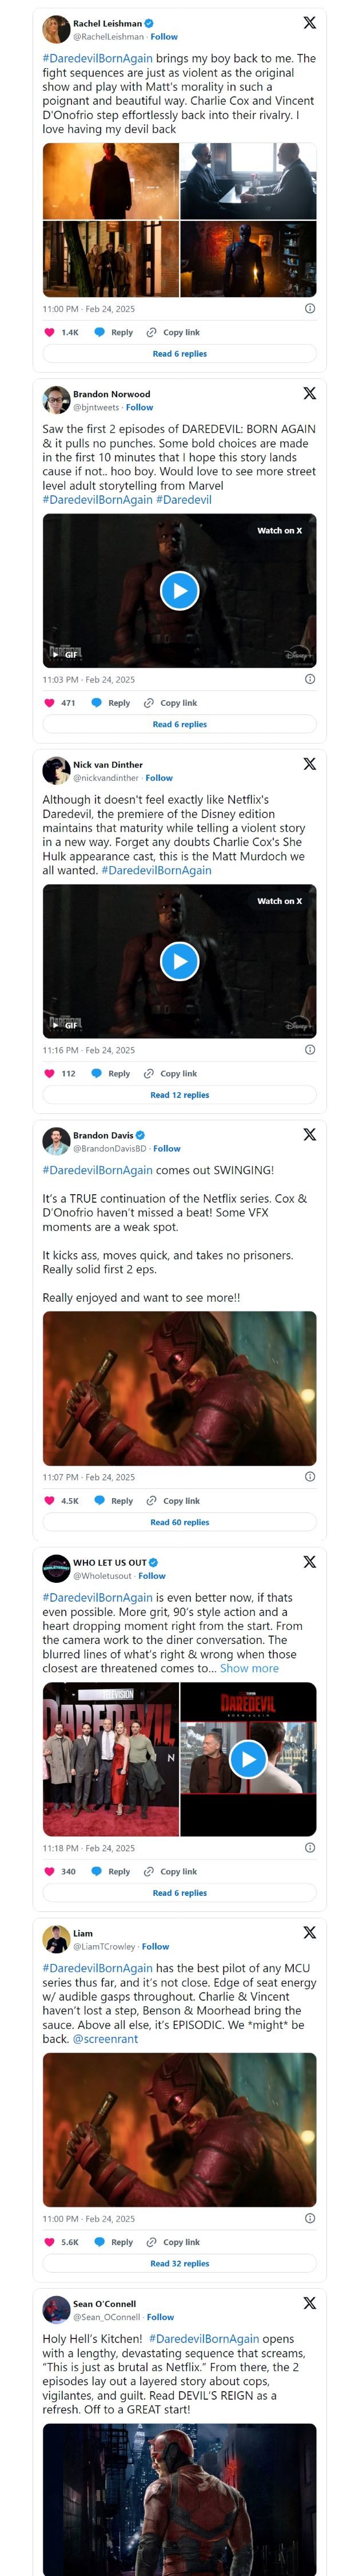Play the WHO LET US OUT video clip
Image resolution: width=347 pixels, height=2576 pixels.
click(248, 1759)
